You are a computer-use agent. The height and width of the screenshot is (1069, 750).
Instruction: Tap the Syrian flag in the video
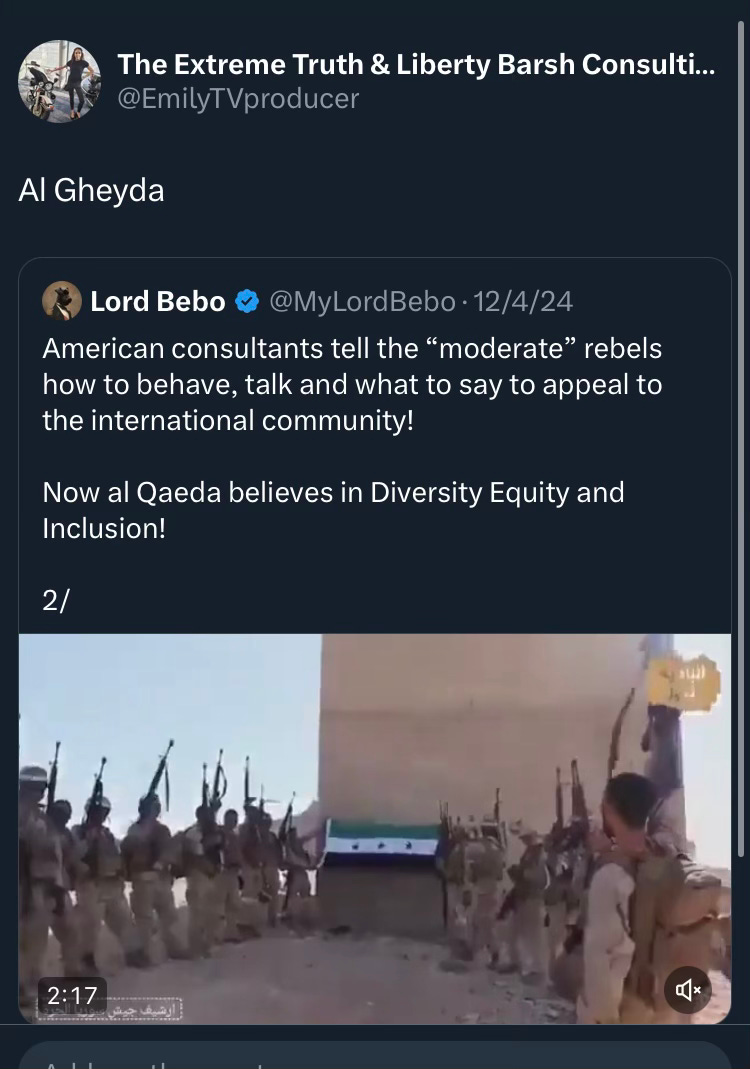click(382, 839)
